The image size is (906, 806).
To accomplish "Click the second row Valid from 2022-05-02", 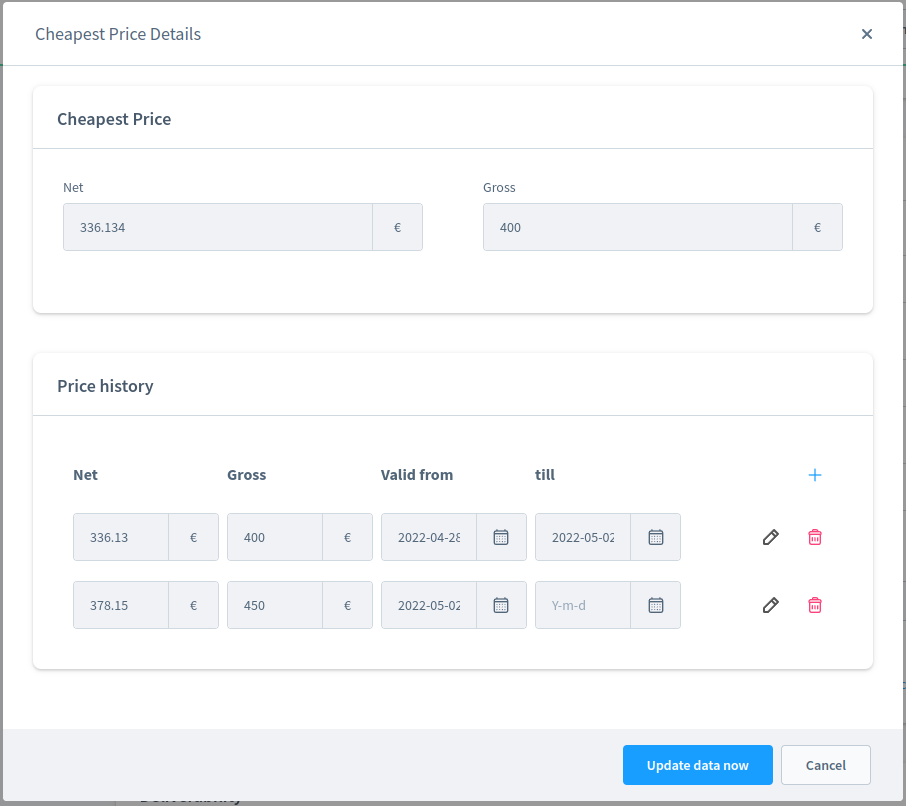I will [428, 605].
